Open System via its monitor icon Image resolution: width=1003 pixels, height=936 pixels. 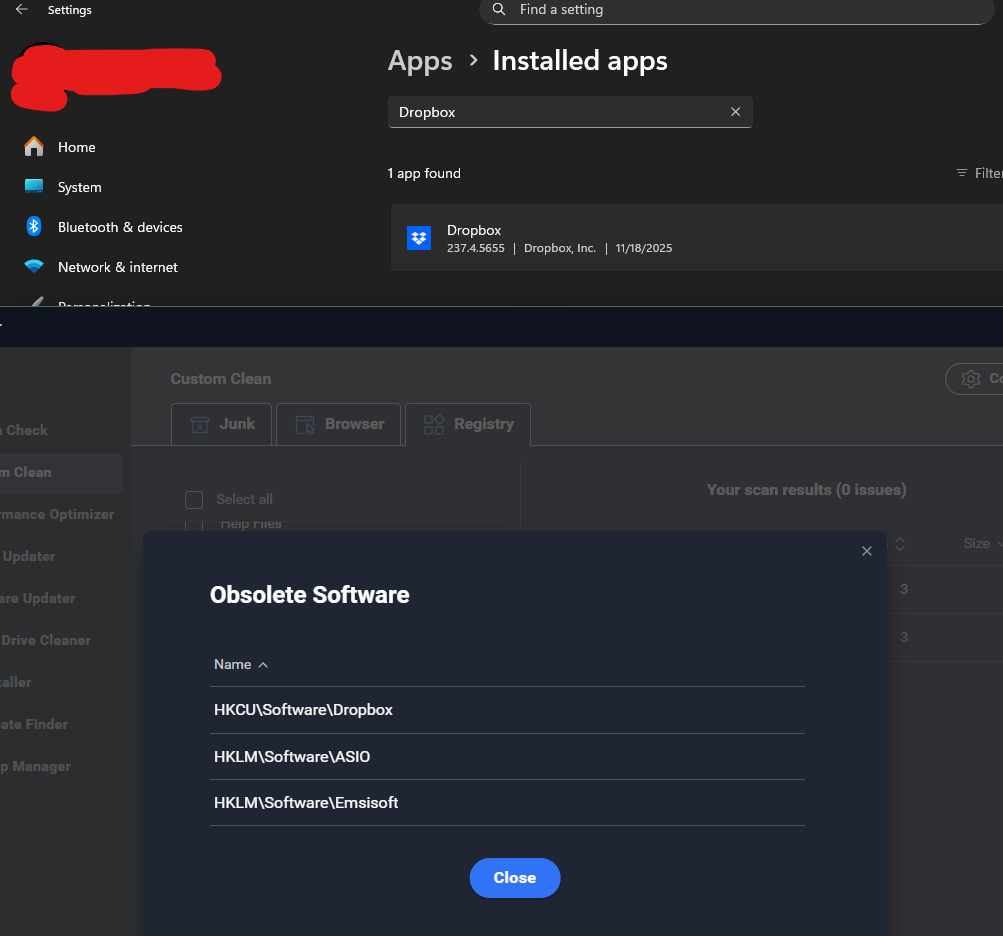click(x=34, y=187)
